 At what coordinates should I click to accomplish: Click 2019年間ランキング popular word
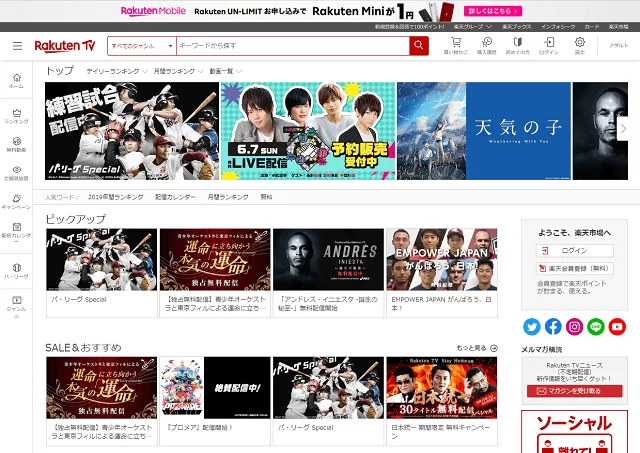point(116,197)
